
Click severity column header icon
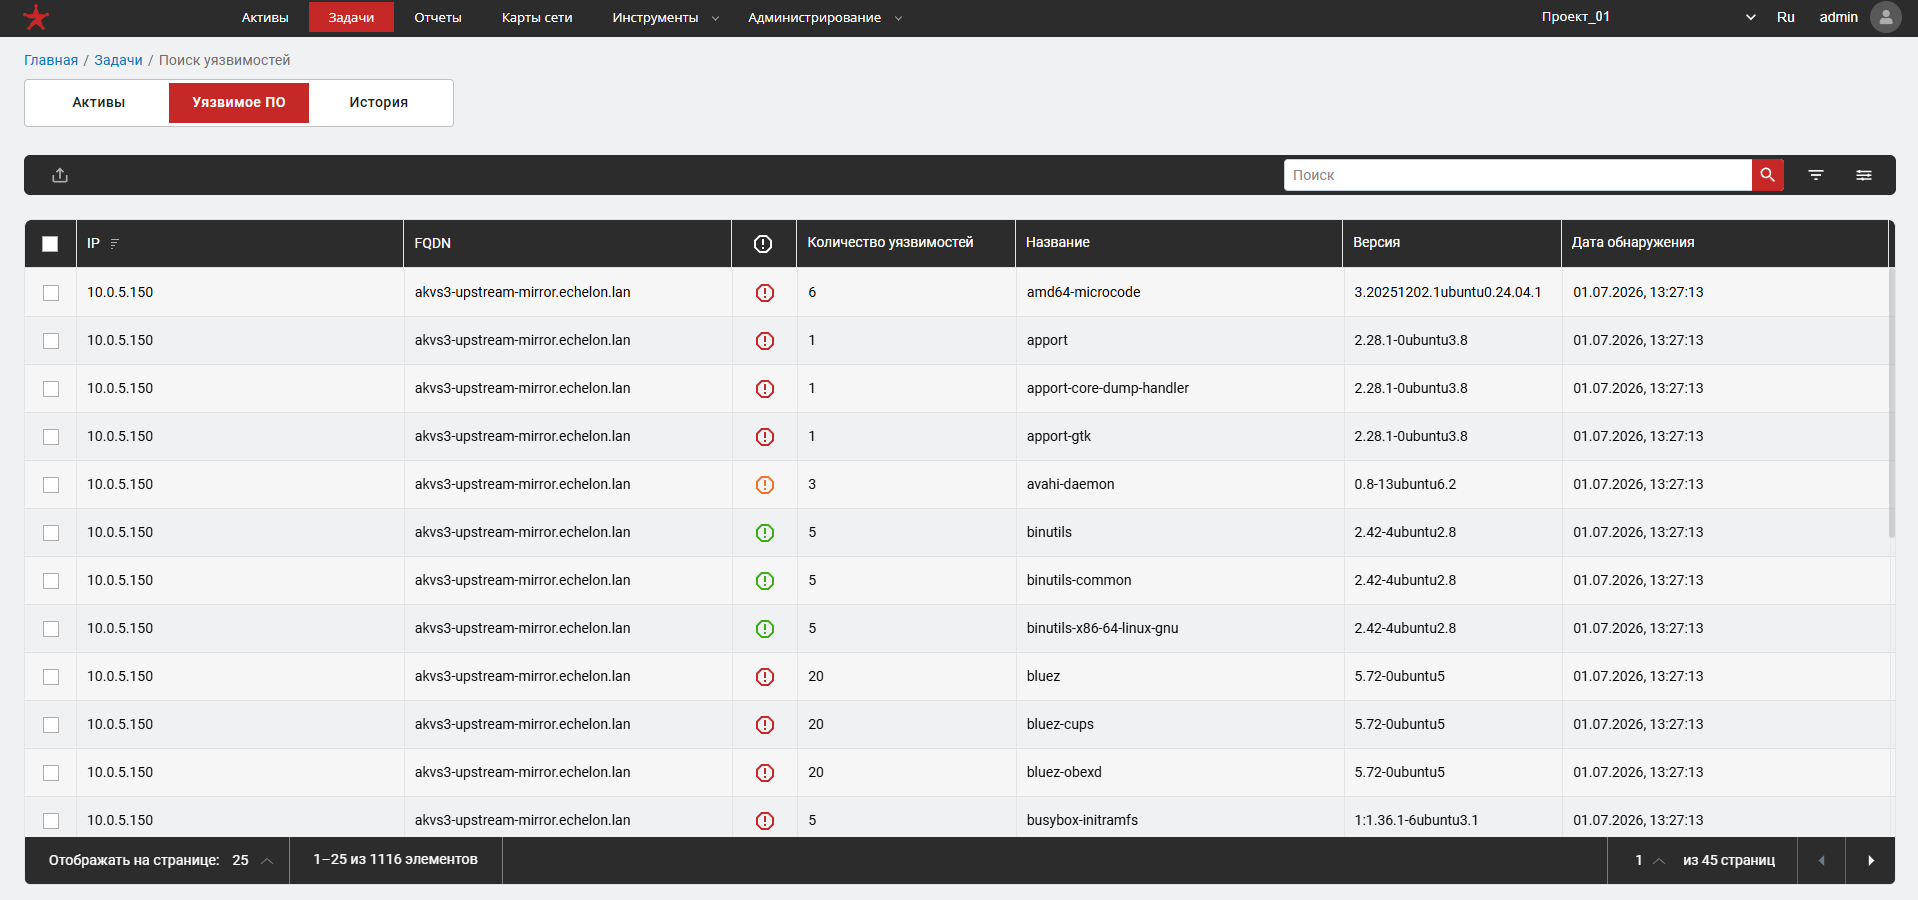pyautogui.click(x=763, y=244)
